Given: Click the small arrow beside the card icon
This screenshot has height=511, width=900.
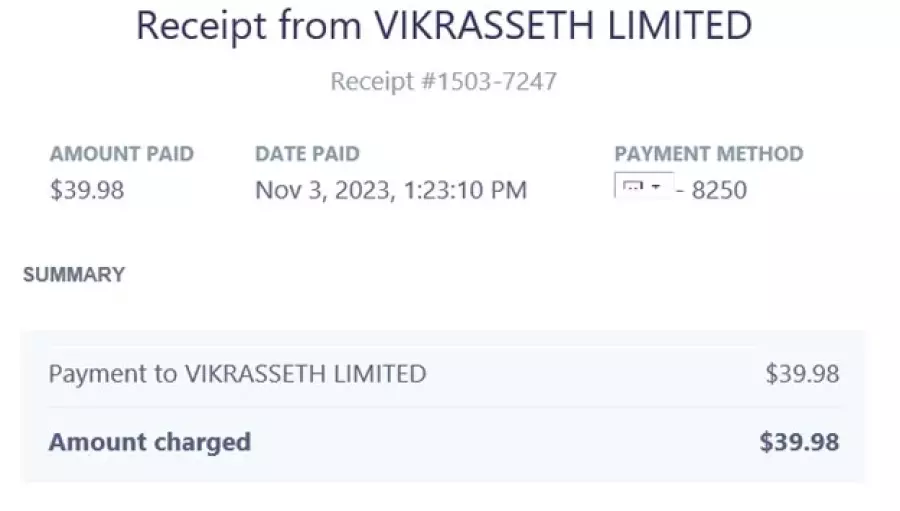Looking at the screenshot, I should [x=656, y=187].
